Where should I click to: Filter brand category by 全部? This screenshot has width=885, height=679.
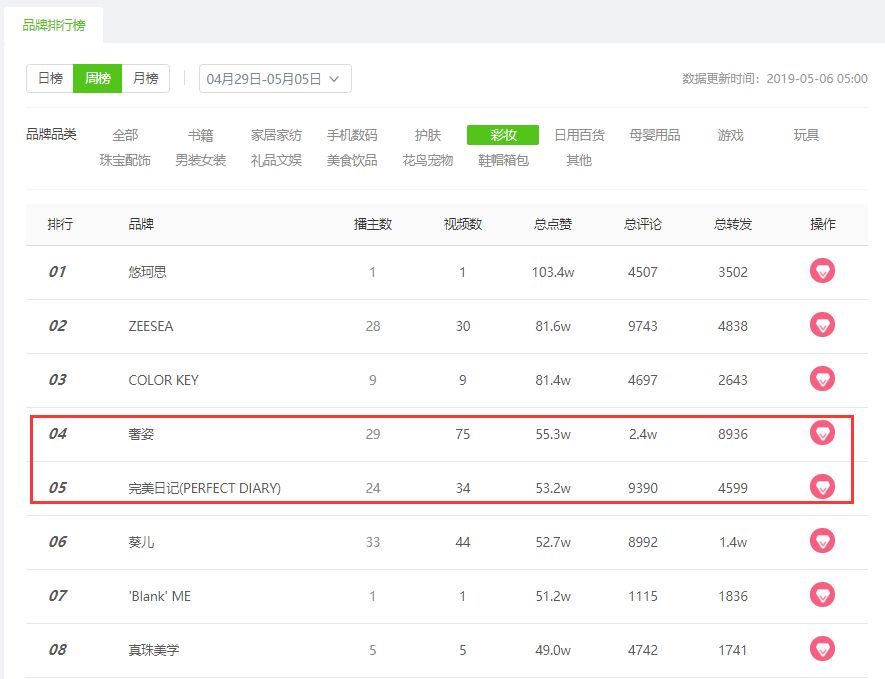[x=125, y=135]
